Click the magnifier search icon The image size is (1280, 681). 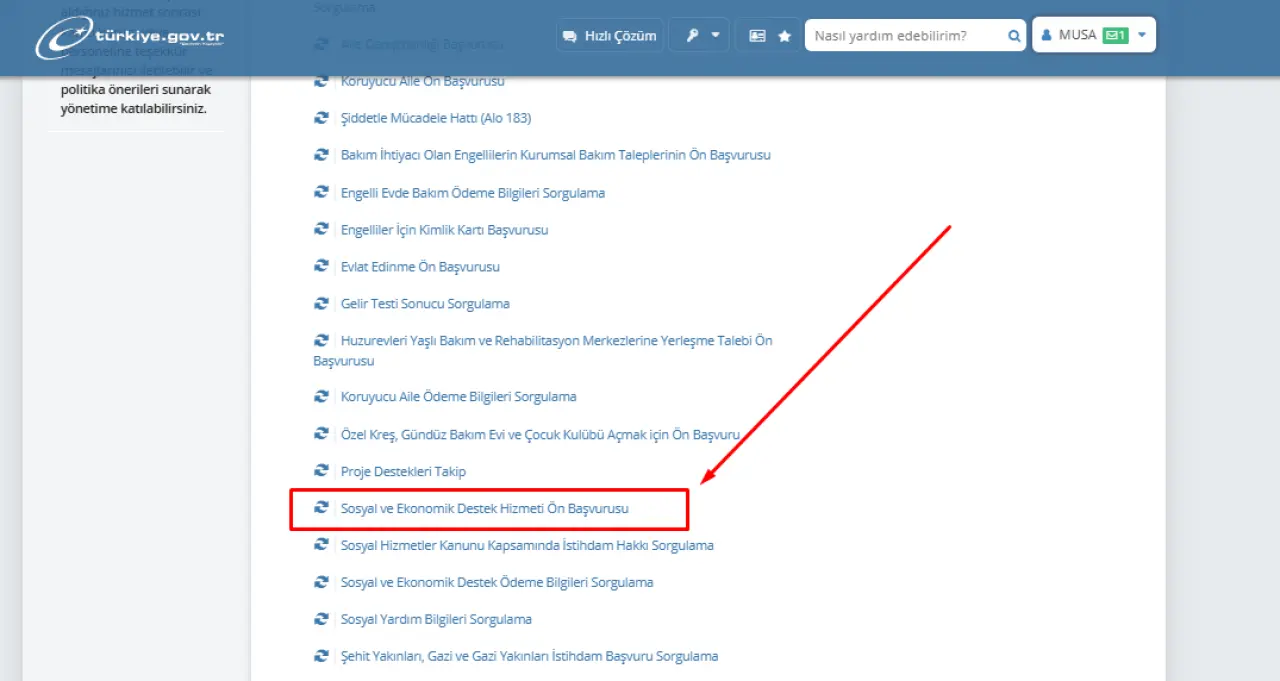point(1014,36)
